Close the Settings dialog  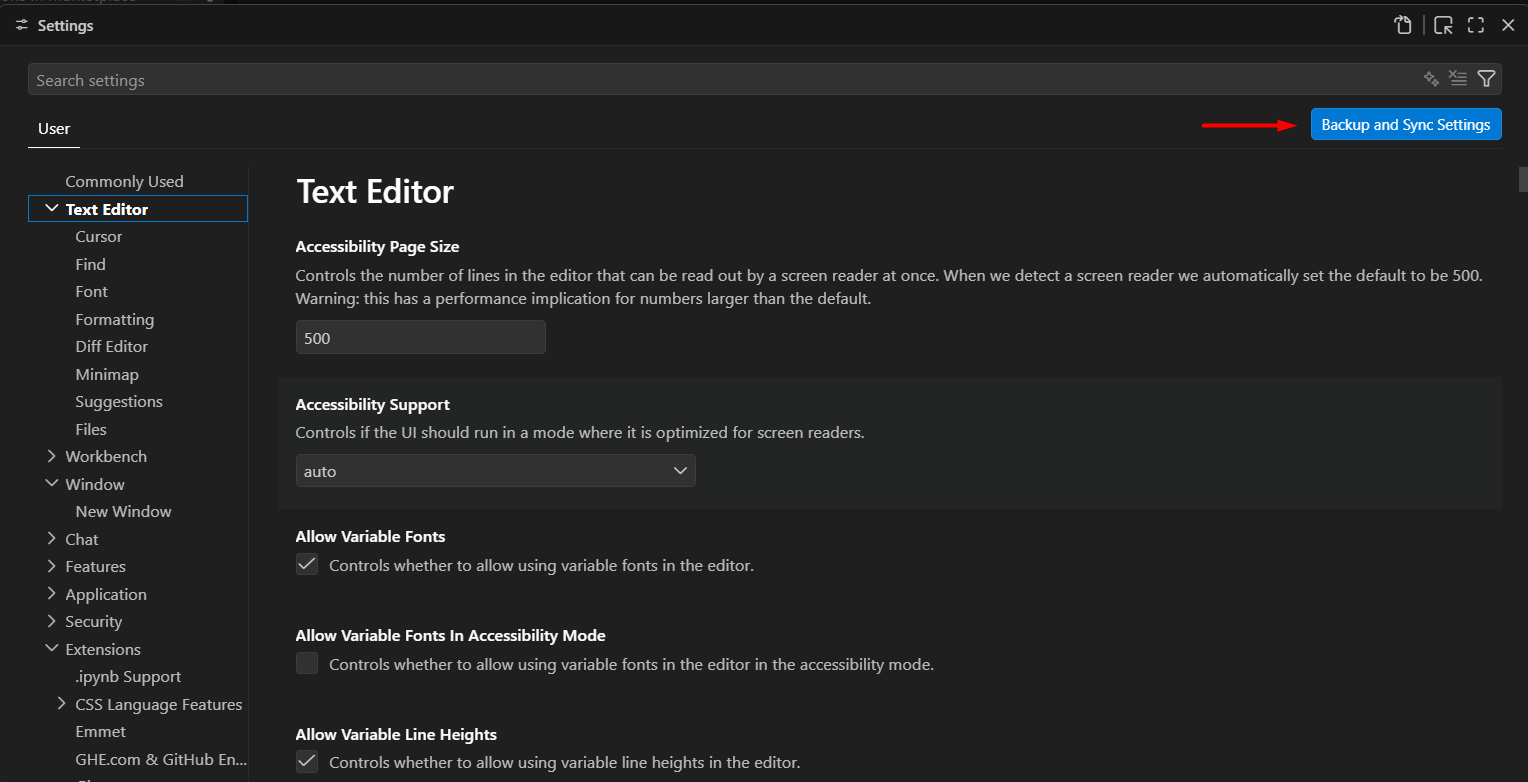(x=1508, y=26)
